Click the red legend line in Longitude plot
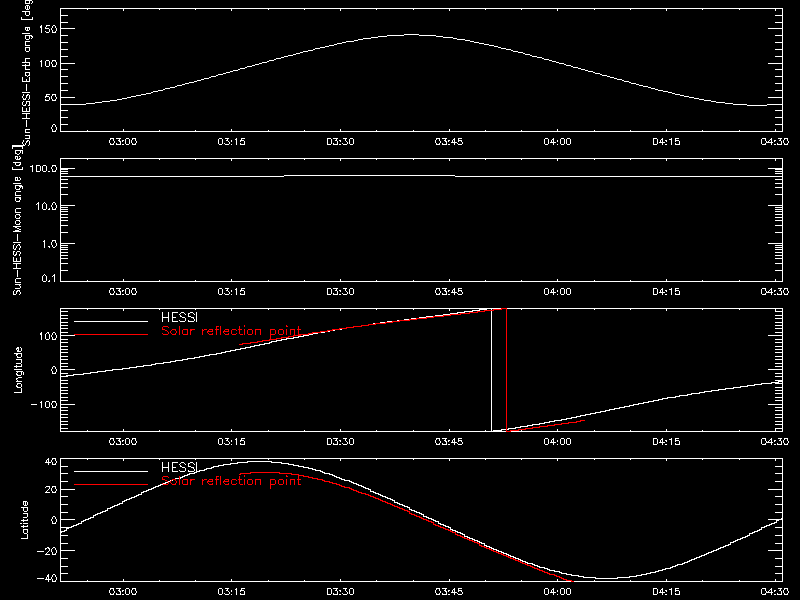800x600 pixels. (111, 335)
